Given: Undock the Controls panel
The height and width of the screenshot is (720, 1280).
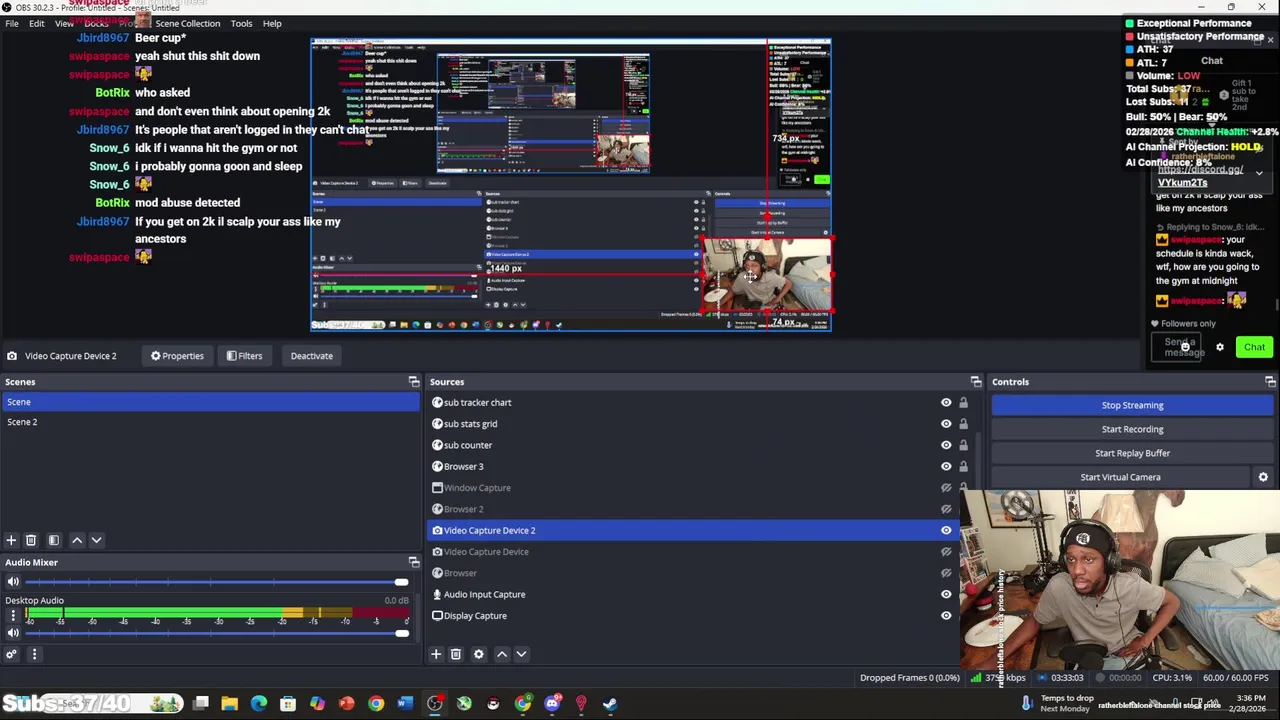Looking at the screenshot, I should [1270, 382].
